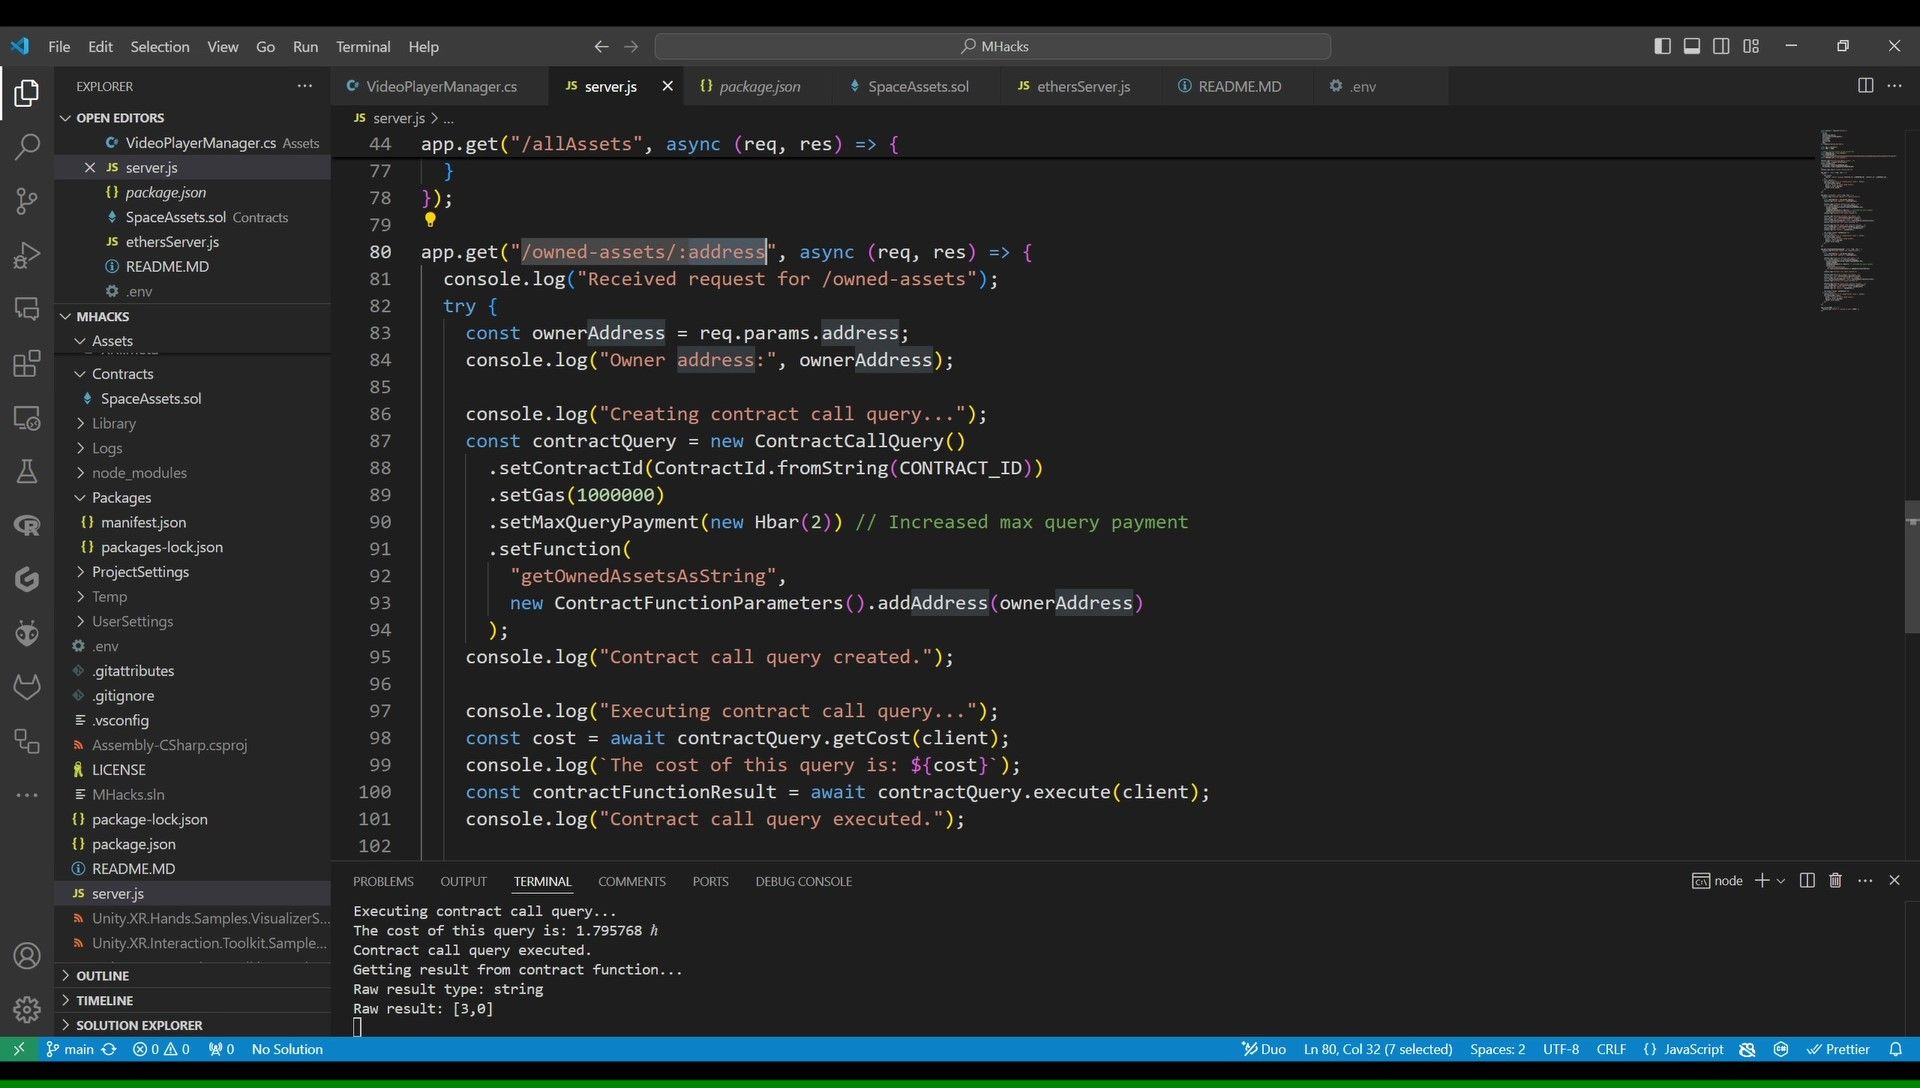Click the UTF-8 encoding button
This screenshot has width=1920, height=1088.
(1560, 1049)
